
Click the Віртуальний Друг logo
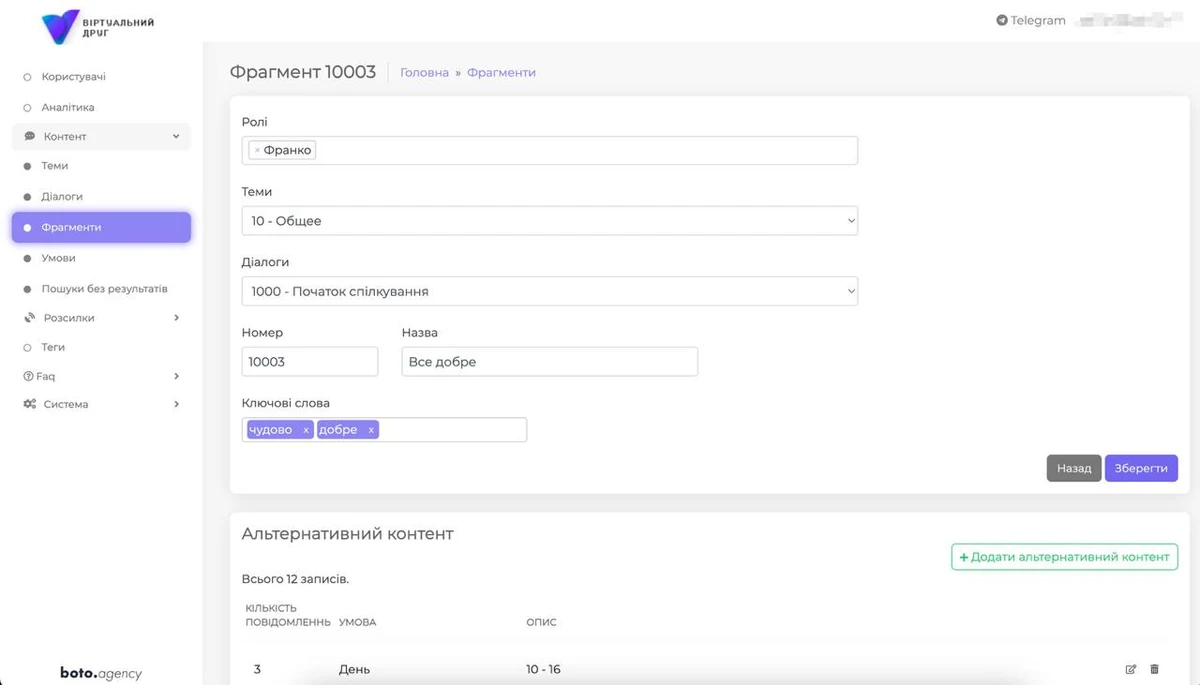[x=97, y=27]
